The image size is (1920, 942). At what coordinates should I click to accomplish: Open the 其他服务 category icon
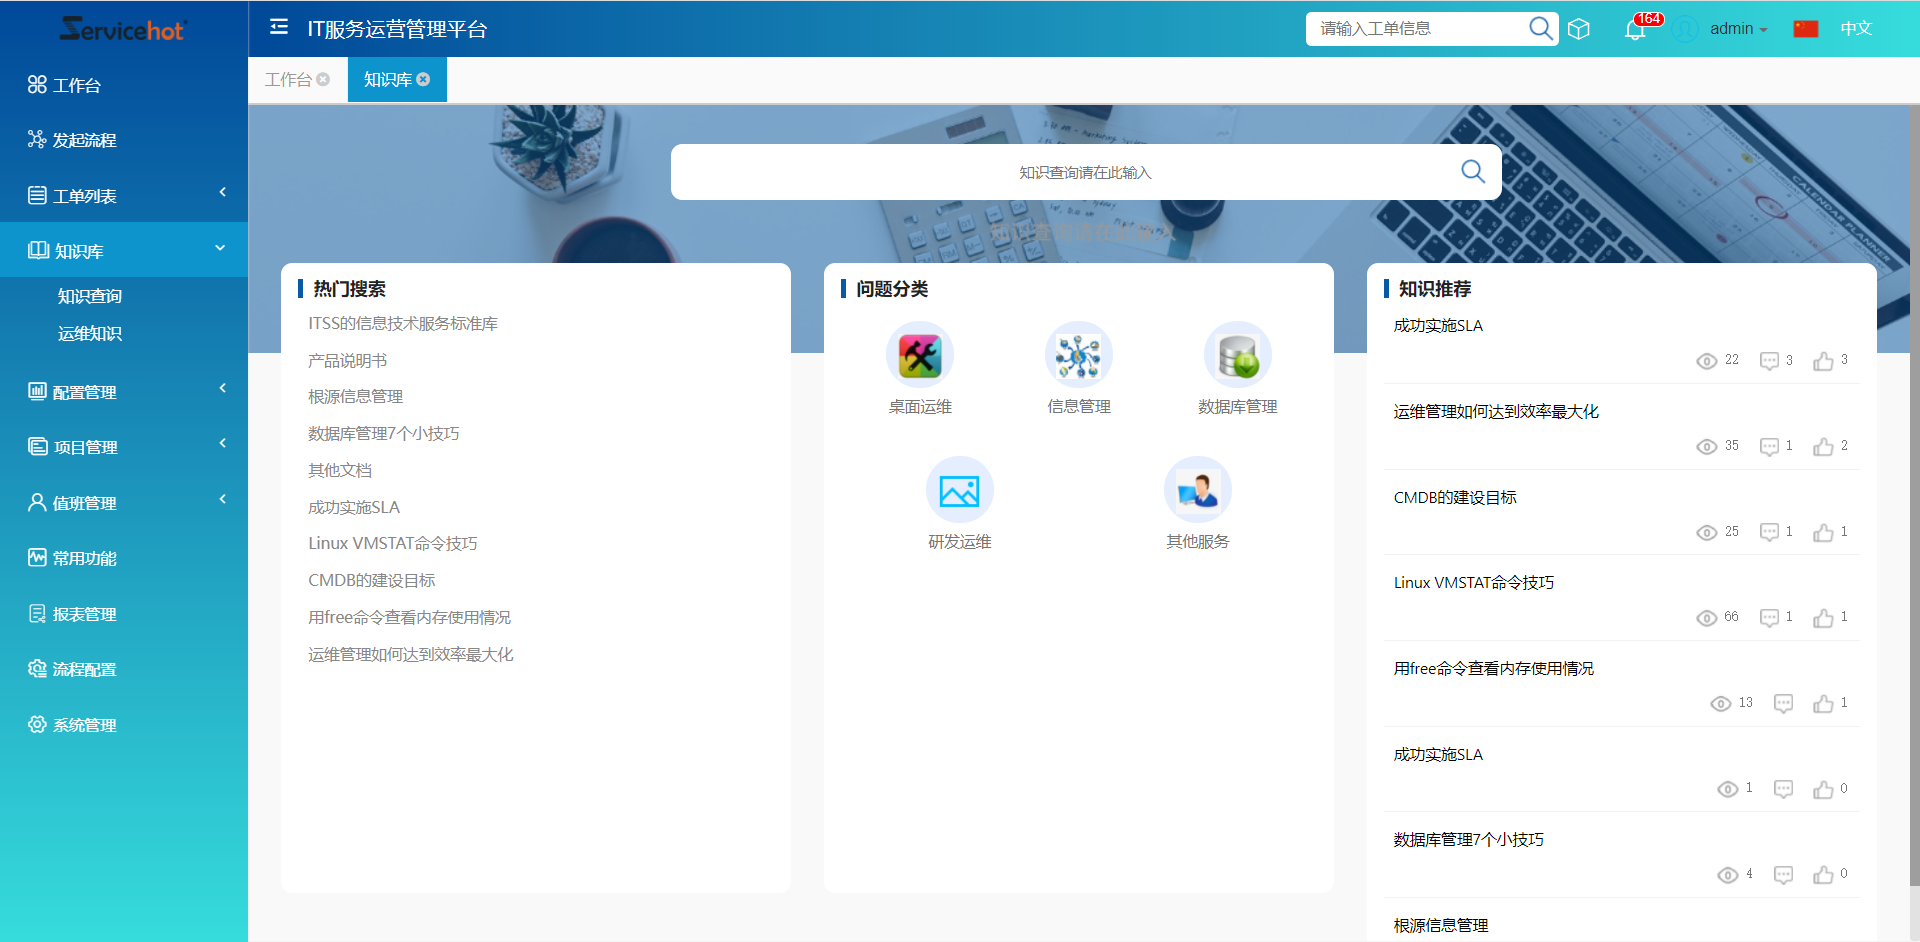pos(1197,490)
